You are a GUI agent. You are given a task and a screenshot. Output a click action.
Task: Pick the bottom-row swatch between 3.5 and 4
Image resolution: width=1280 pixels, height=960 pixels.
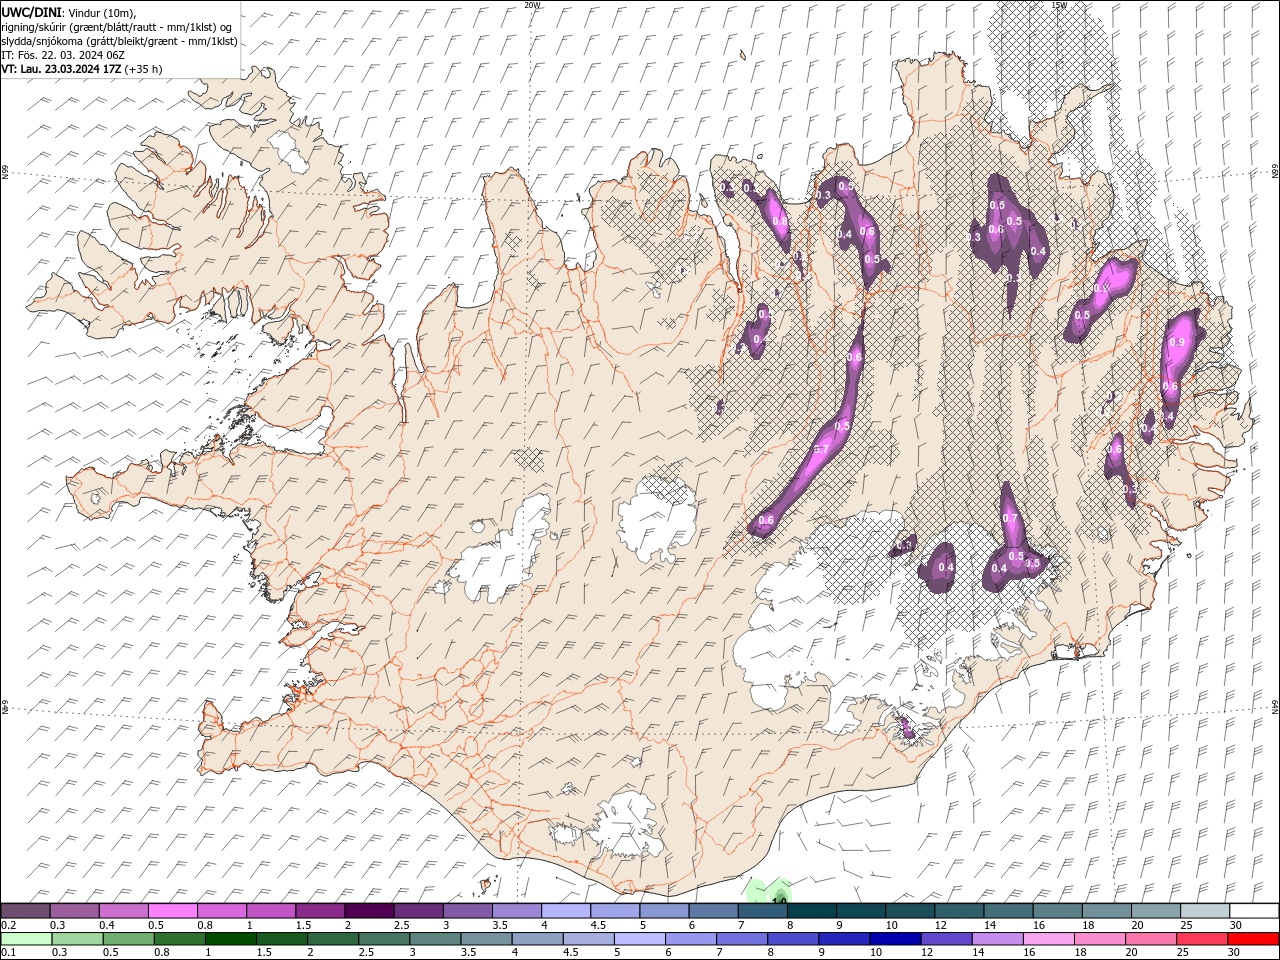(x=485, y=939)
